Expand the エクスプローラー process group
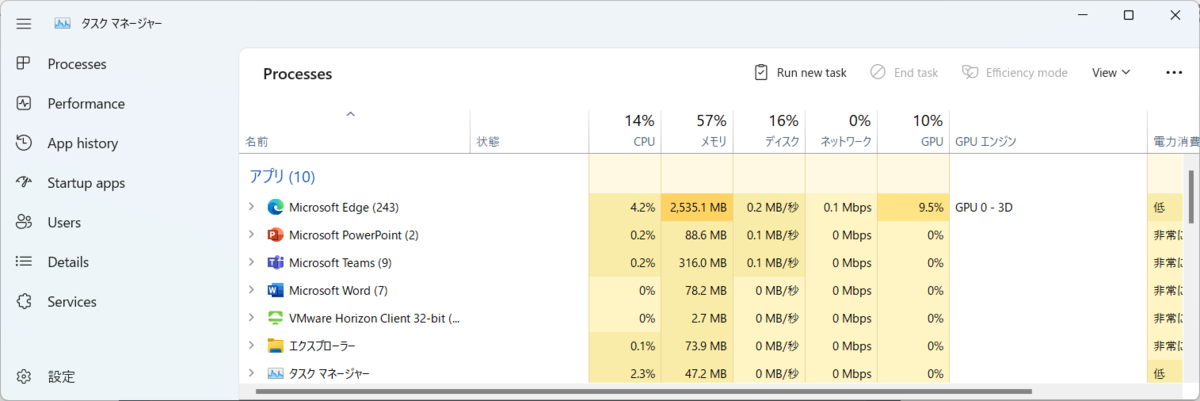Image resolution: width=1200 pixels, height=401 pixels. tap(252, 346)
